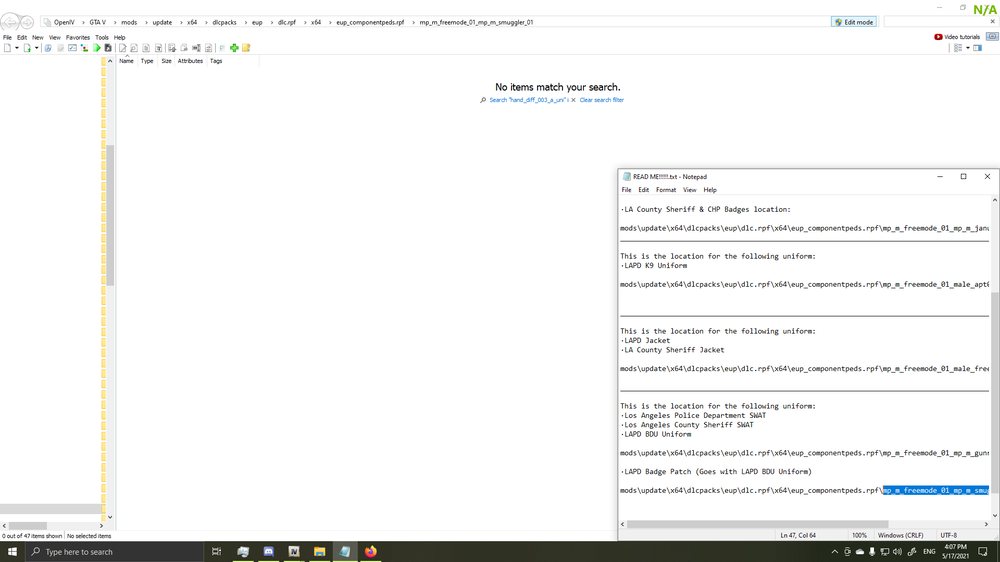Click "LAPD K9 Uniform" in Notepad
This screenshot has width=1000, height=562.
coord(656,265)
